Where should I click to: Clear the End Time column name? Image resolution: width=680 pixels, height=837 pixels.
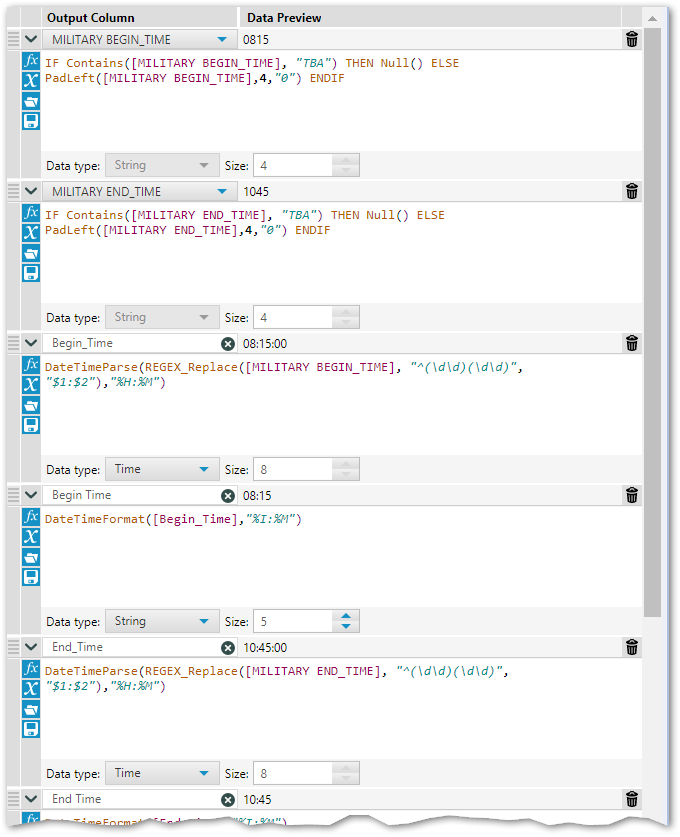(x=227, y=799)
